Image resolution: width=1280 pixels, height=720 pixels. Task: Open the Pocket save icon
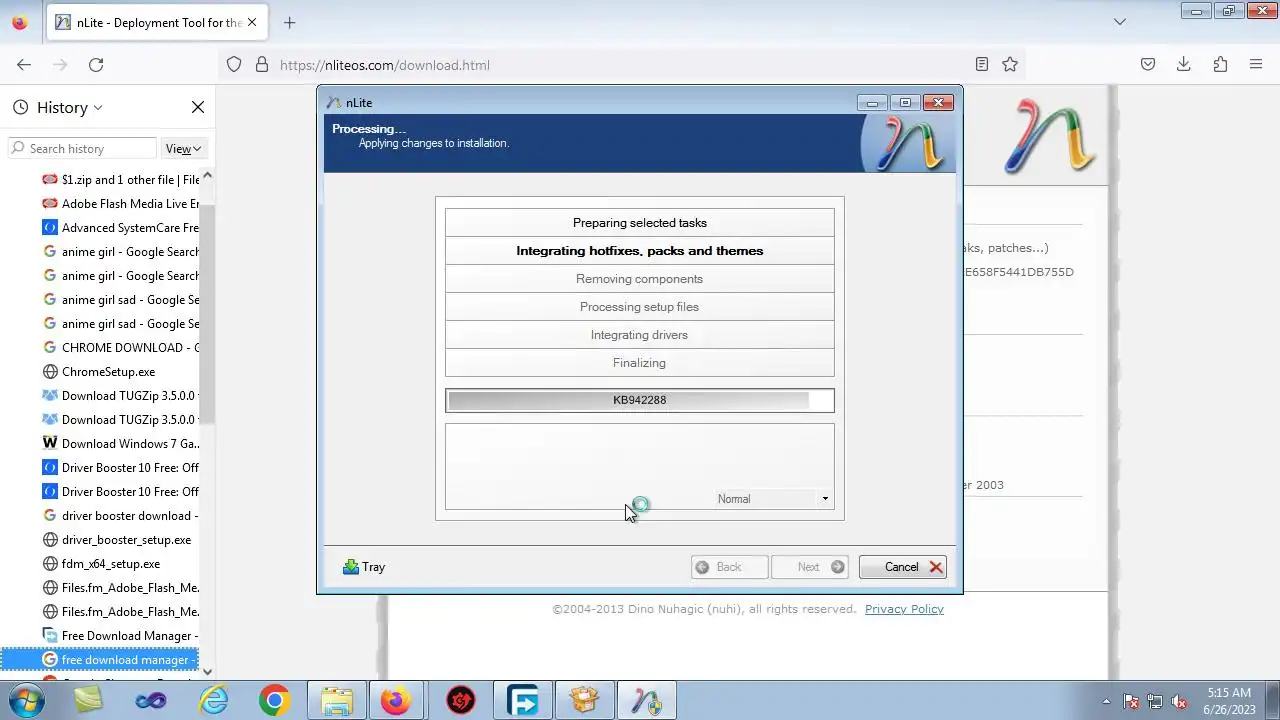[x=1148, y=65]
